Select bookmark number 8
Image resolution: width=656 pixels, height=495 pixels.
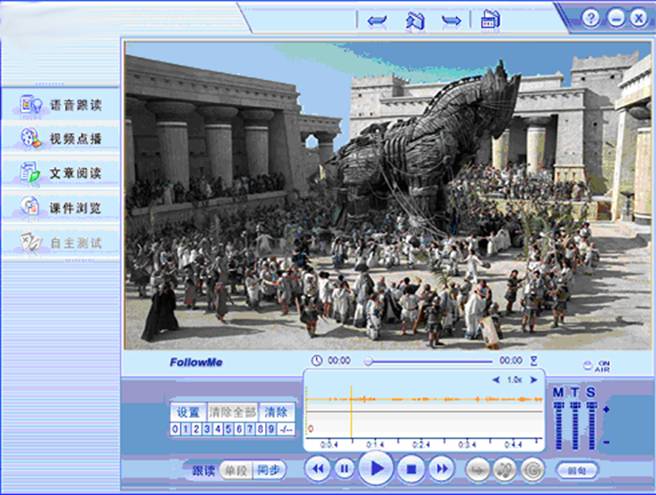click(x=260, y=429)
